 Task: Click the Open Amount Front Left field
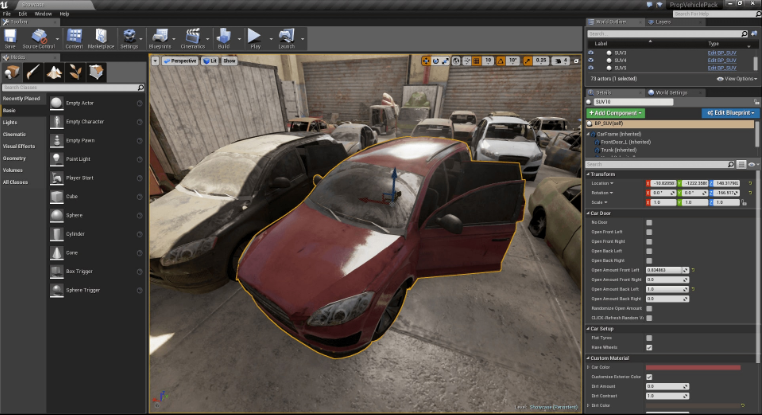[667, 270]
